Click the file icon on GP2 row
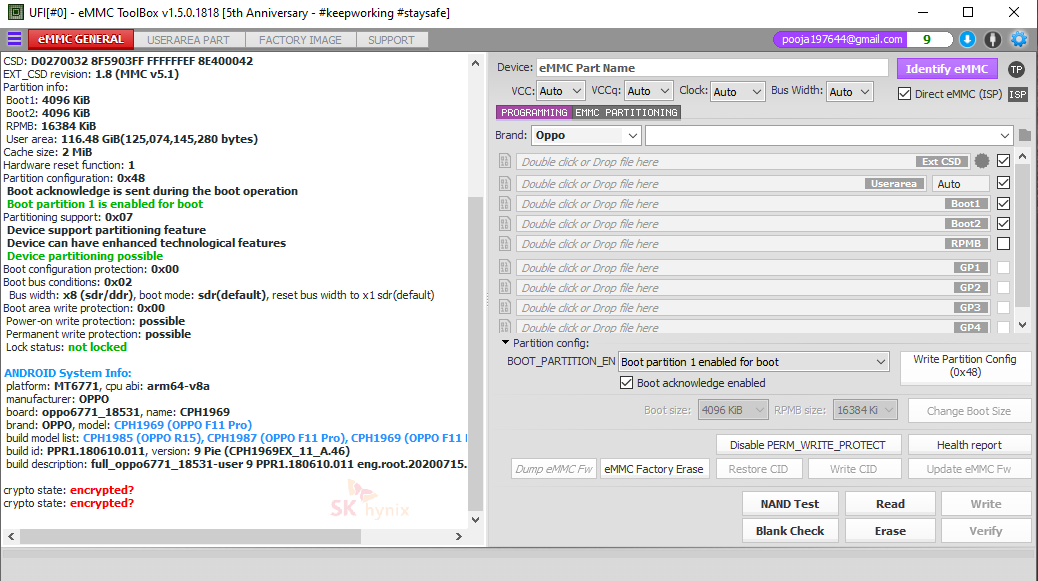This screenshot has width=1038, height=581. tap(505, 287)
